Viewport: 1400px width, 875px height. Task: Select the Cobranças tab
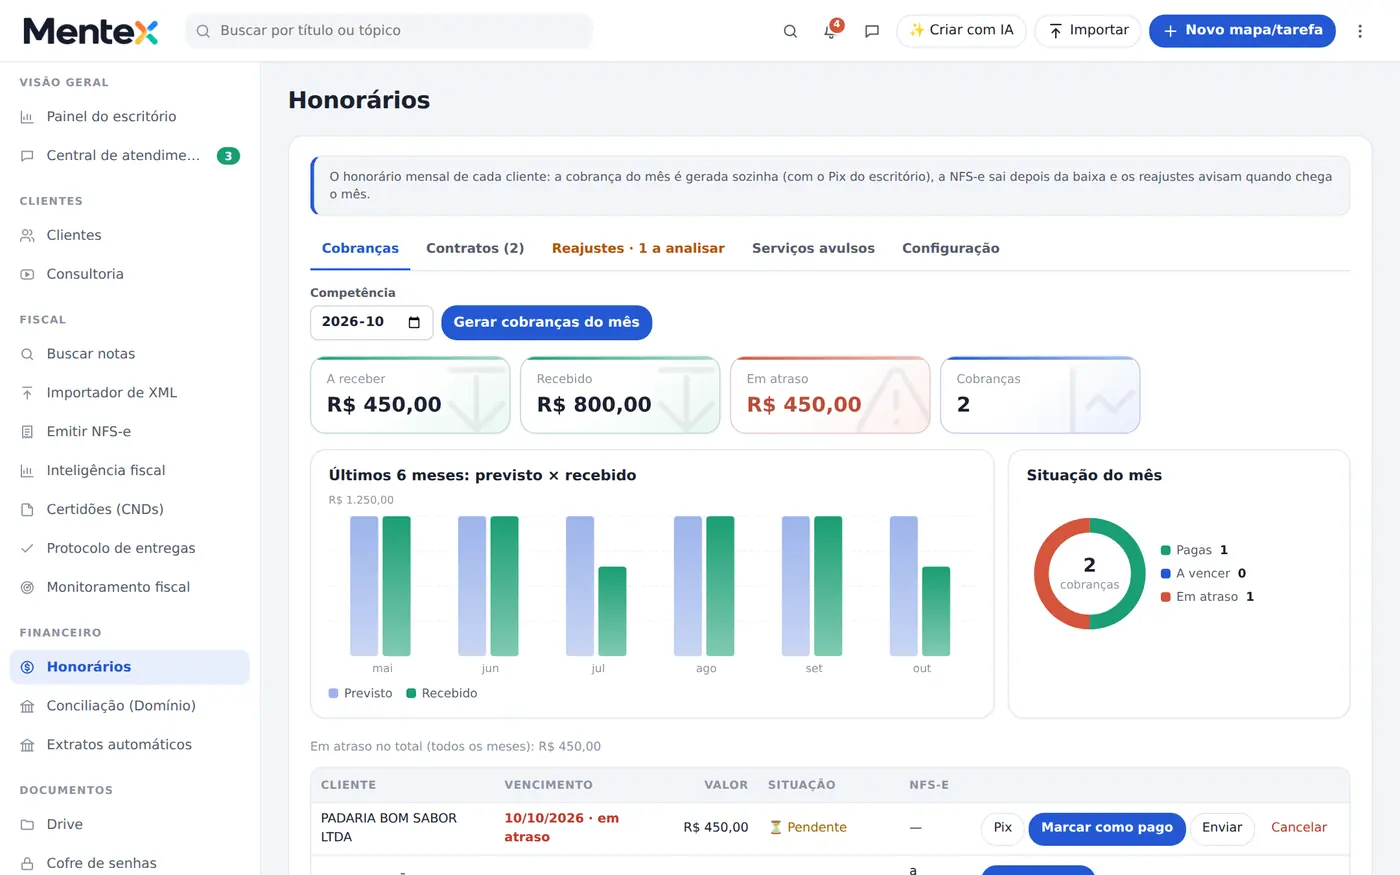coord(360,248)
